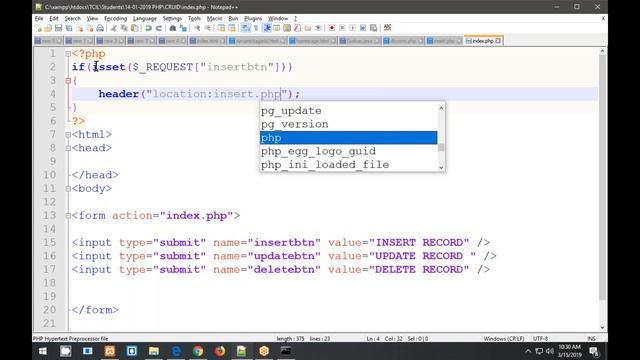The width and height of the screenshot is (640, 360).
Task: Click UTF-8 encoding in status bar
Action: point(540,339)
